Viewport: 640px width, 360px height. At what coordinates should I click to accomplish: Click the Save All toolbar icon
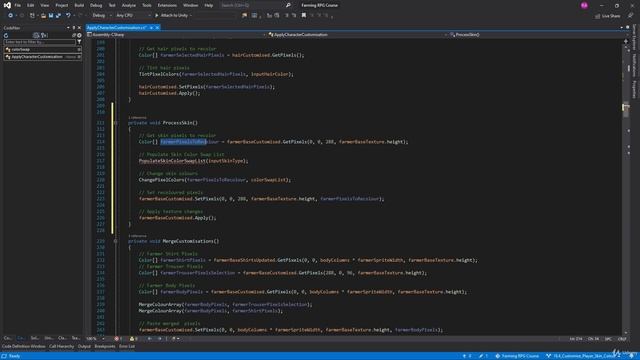coord(58,16)
